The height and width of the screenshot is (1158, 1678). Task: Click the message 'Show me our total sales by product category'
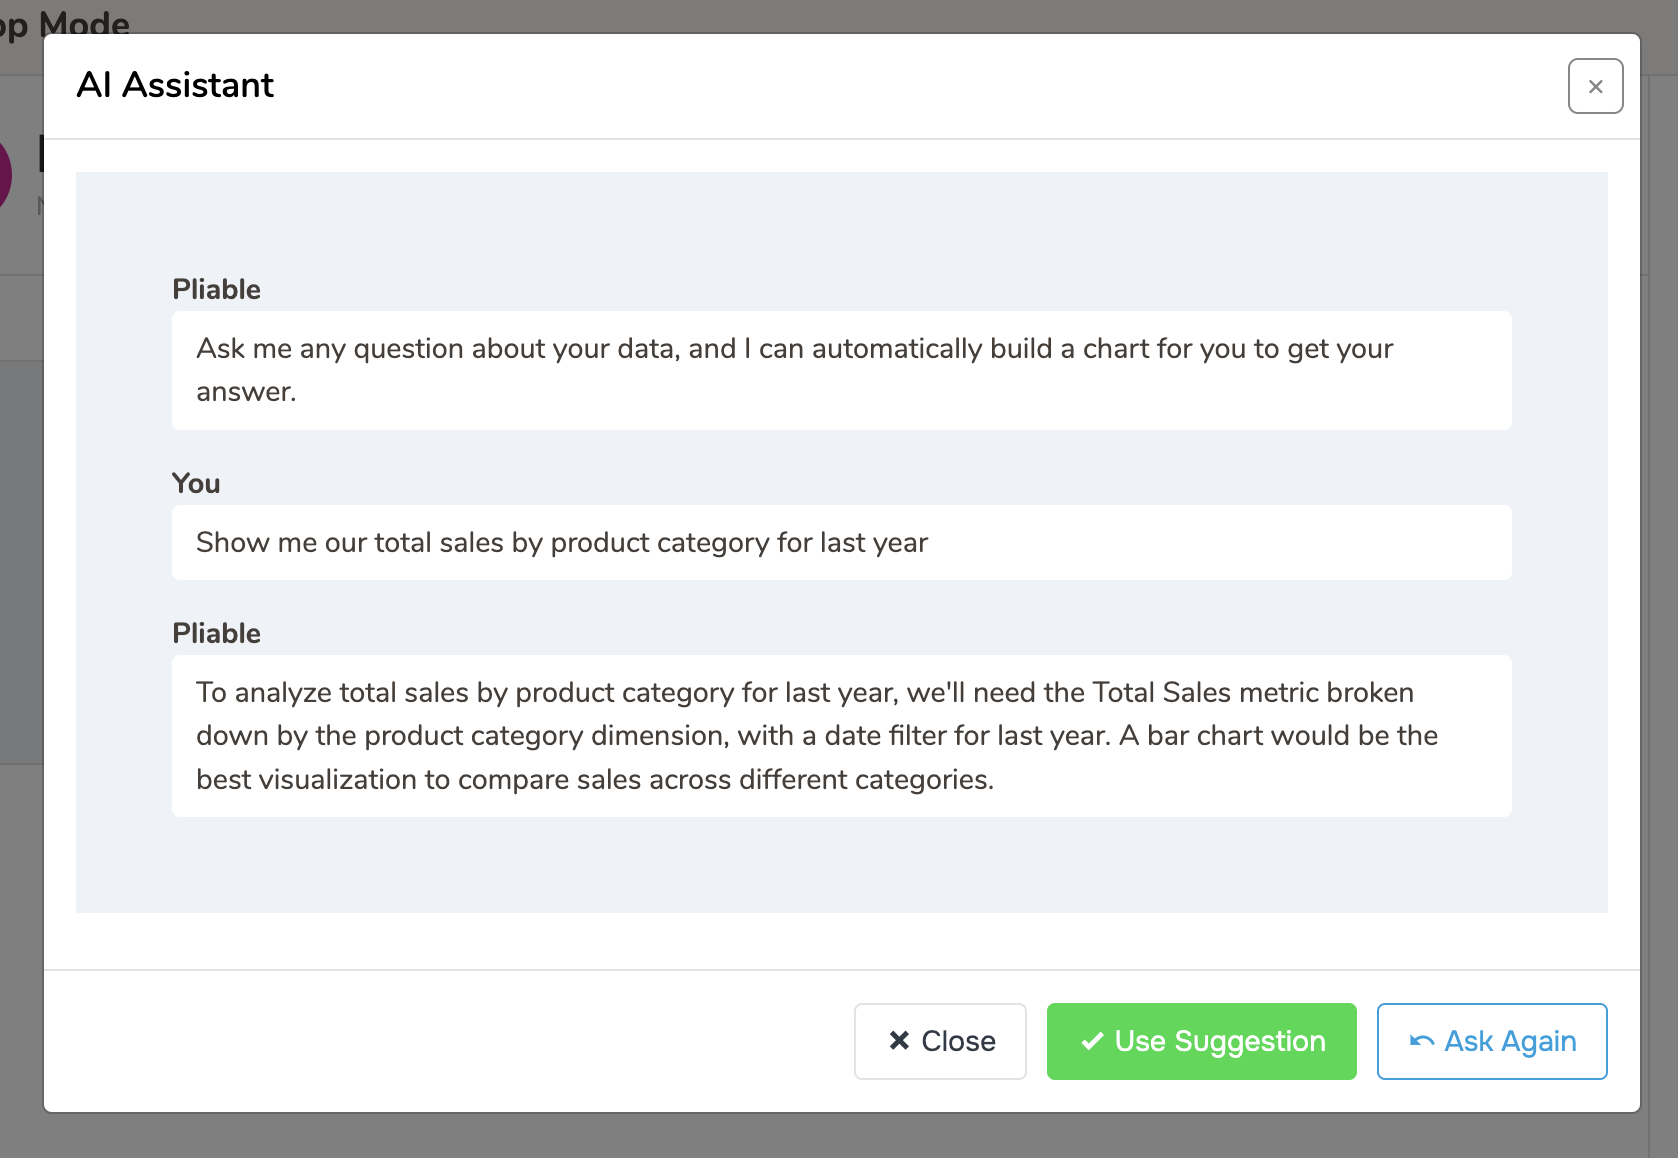coord(841,542)
